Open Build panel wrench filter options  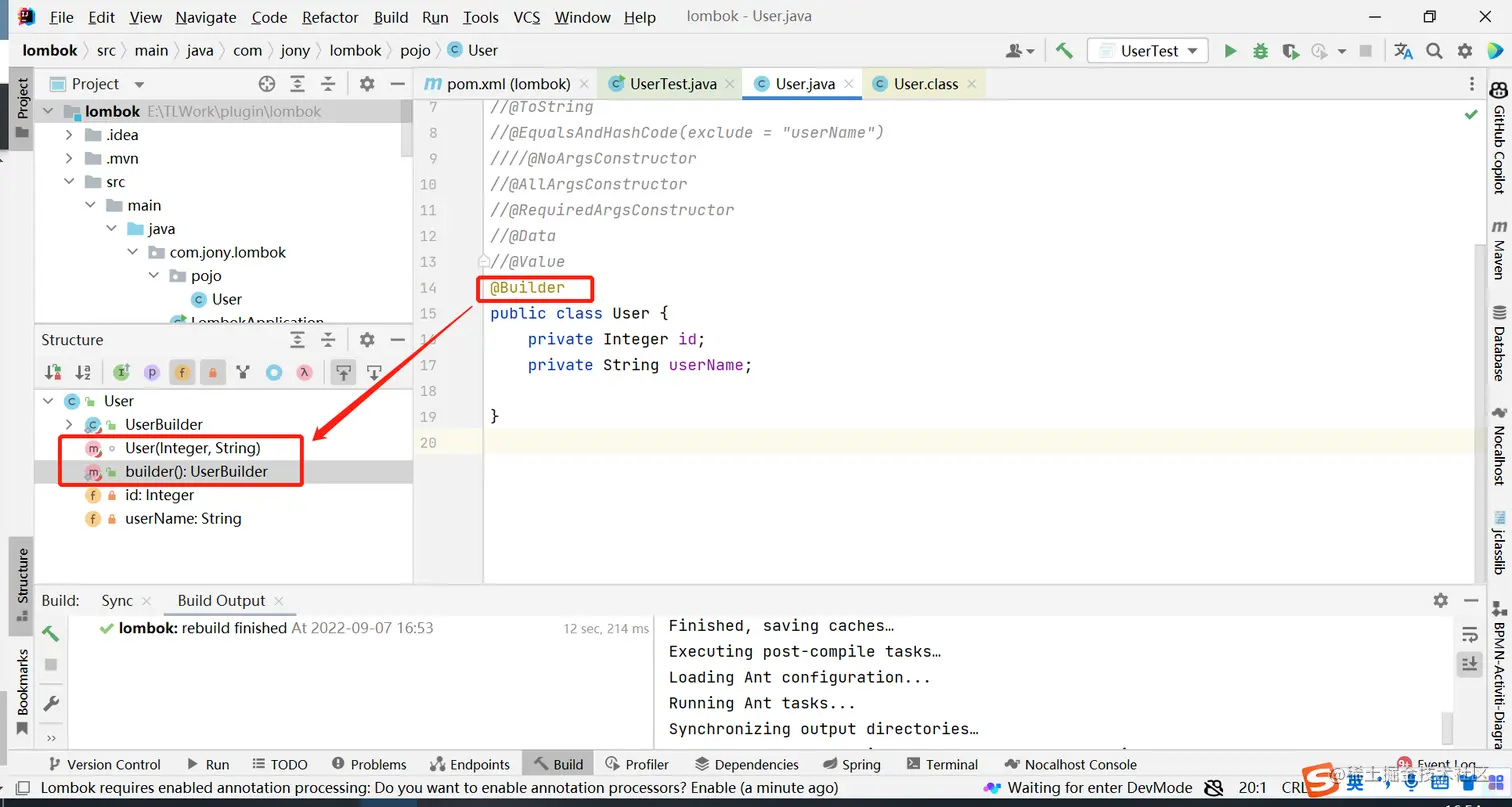pos(51,704)
